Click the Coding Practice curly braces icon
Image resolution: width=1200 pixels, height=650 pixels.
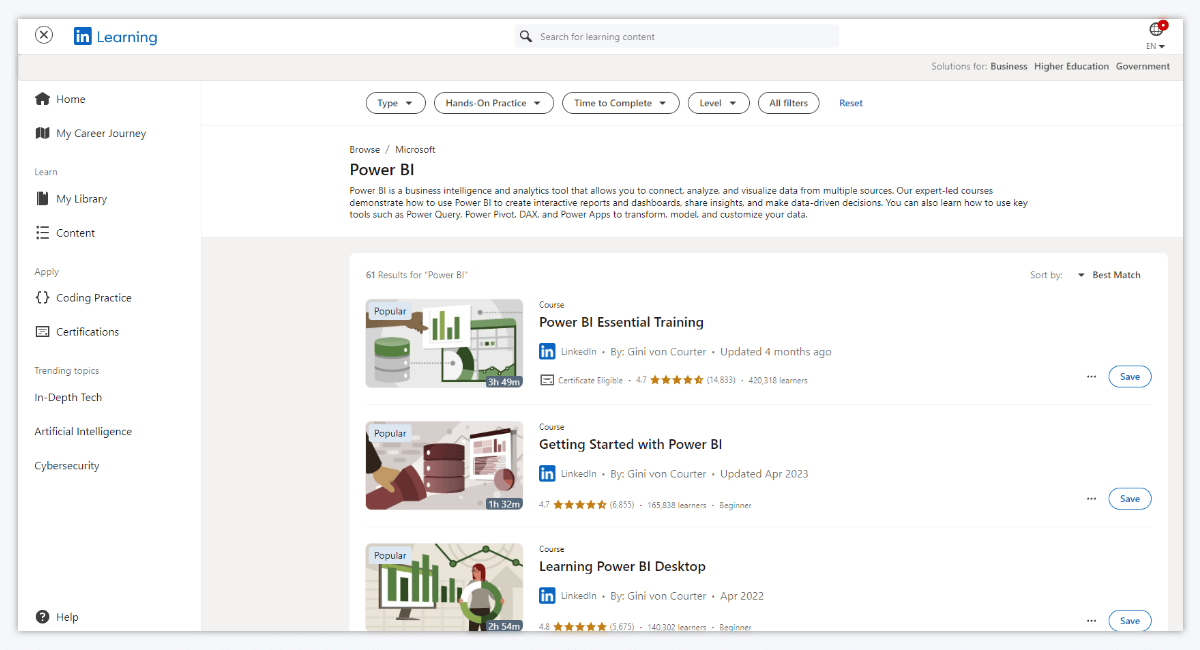pos(42,298)
